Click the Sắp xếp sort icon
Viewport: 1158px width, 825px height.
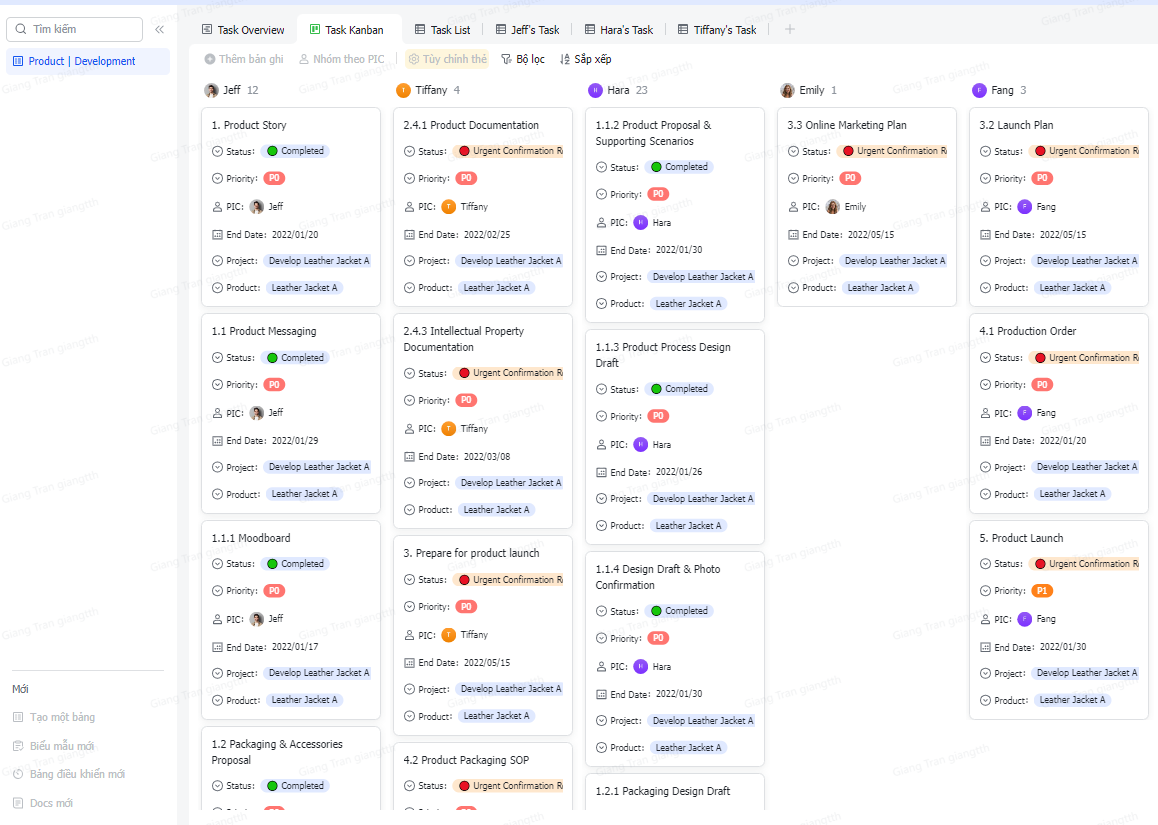[x=565, y=59]
